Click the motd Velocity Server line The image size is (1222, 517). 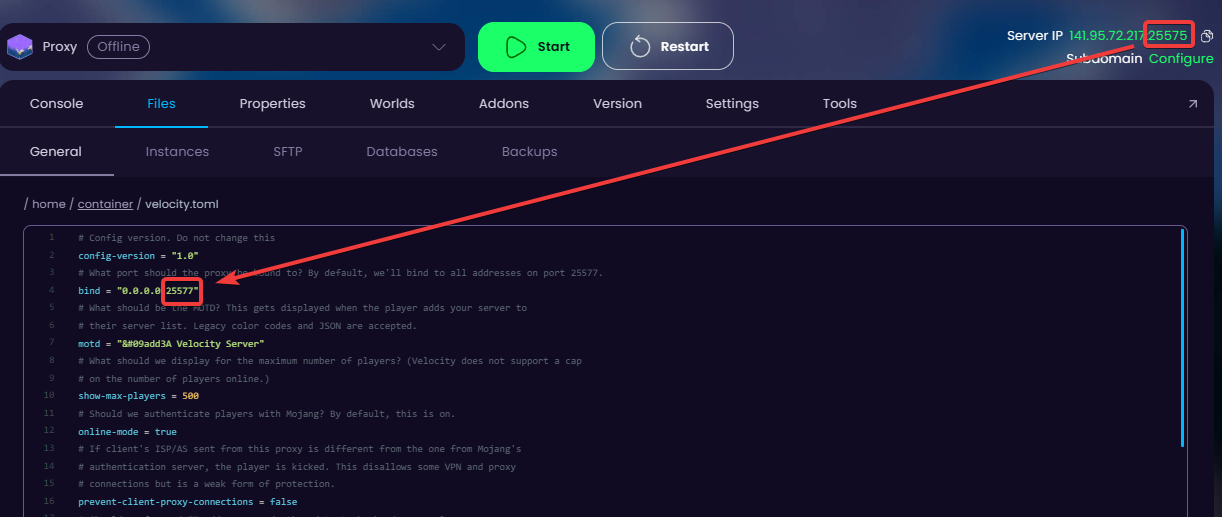[x=171, y=344]
